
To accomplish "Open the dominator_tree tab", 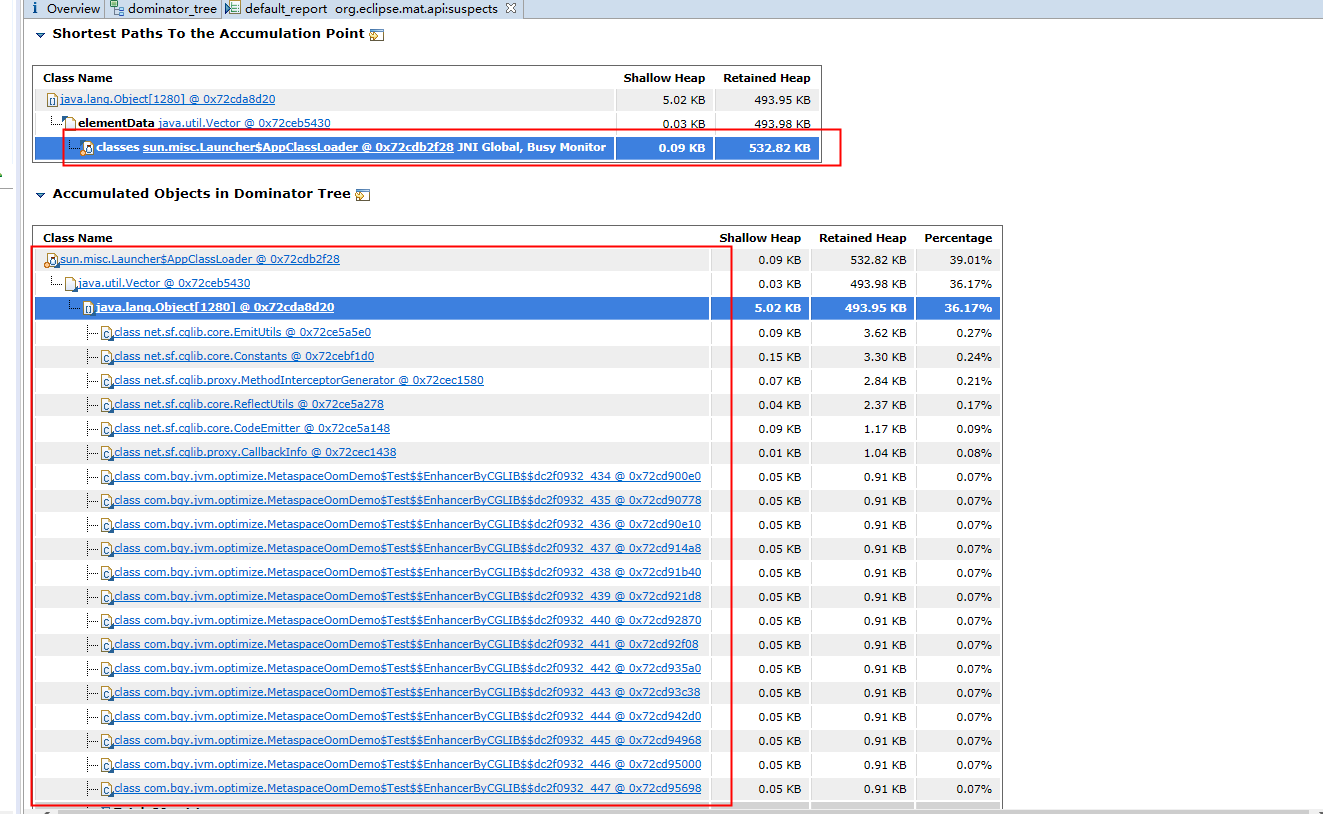I will click(x=163, y=9).
